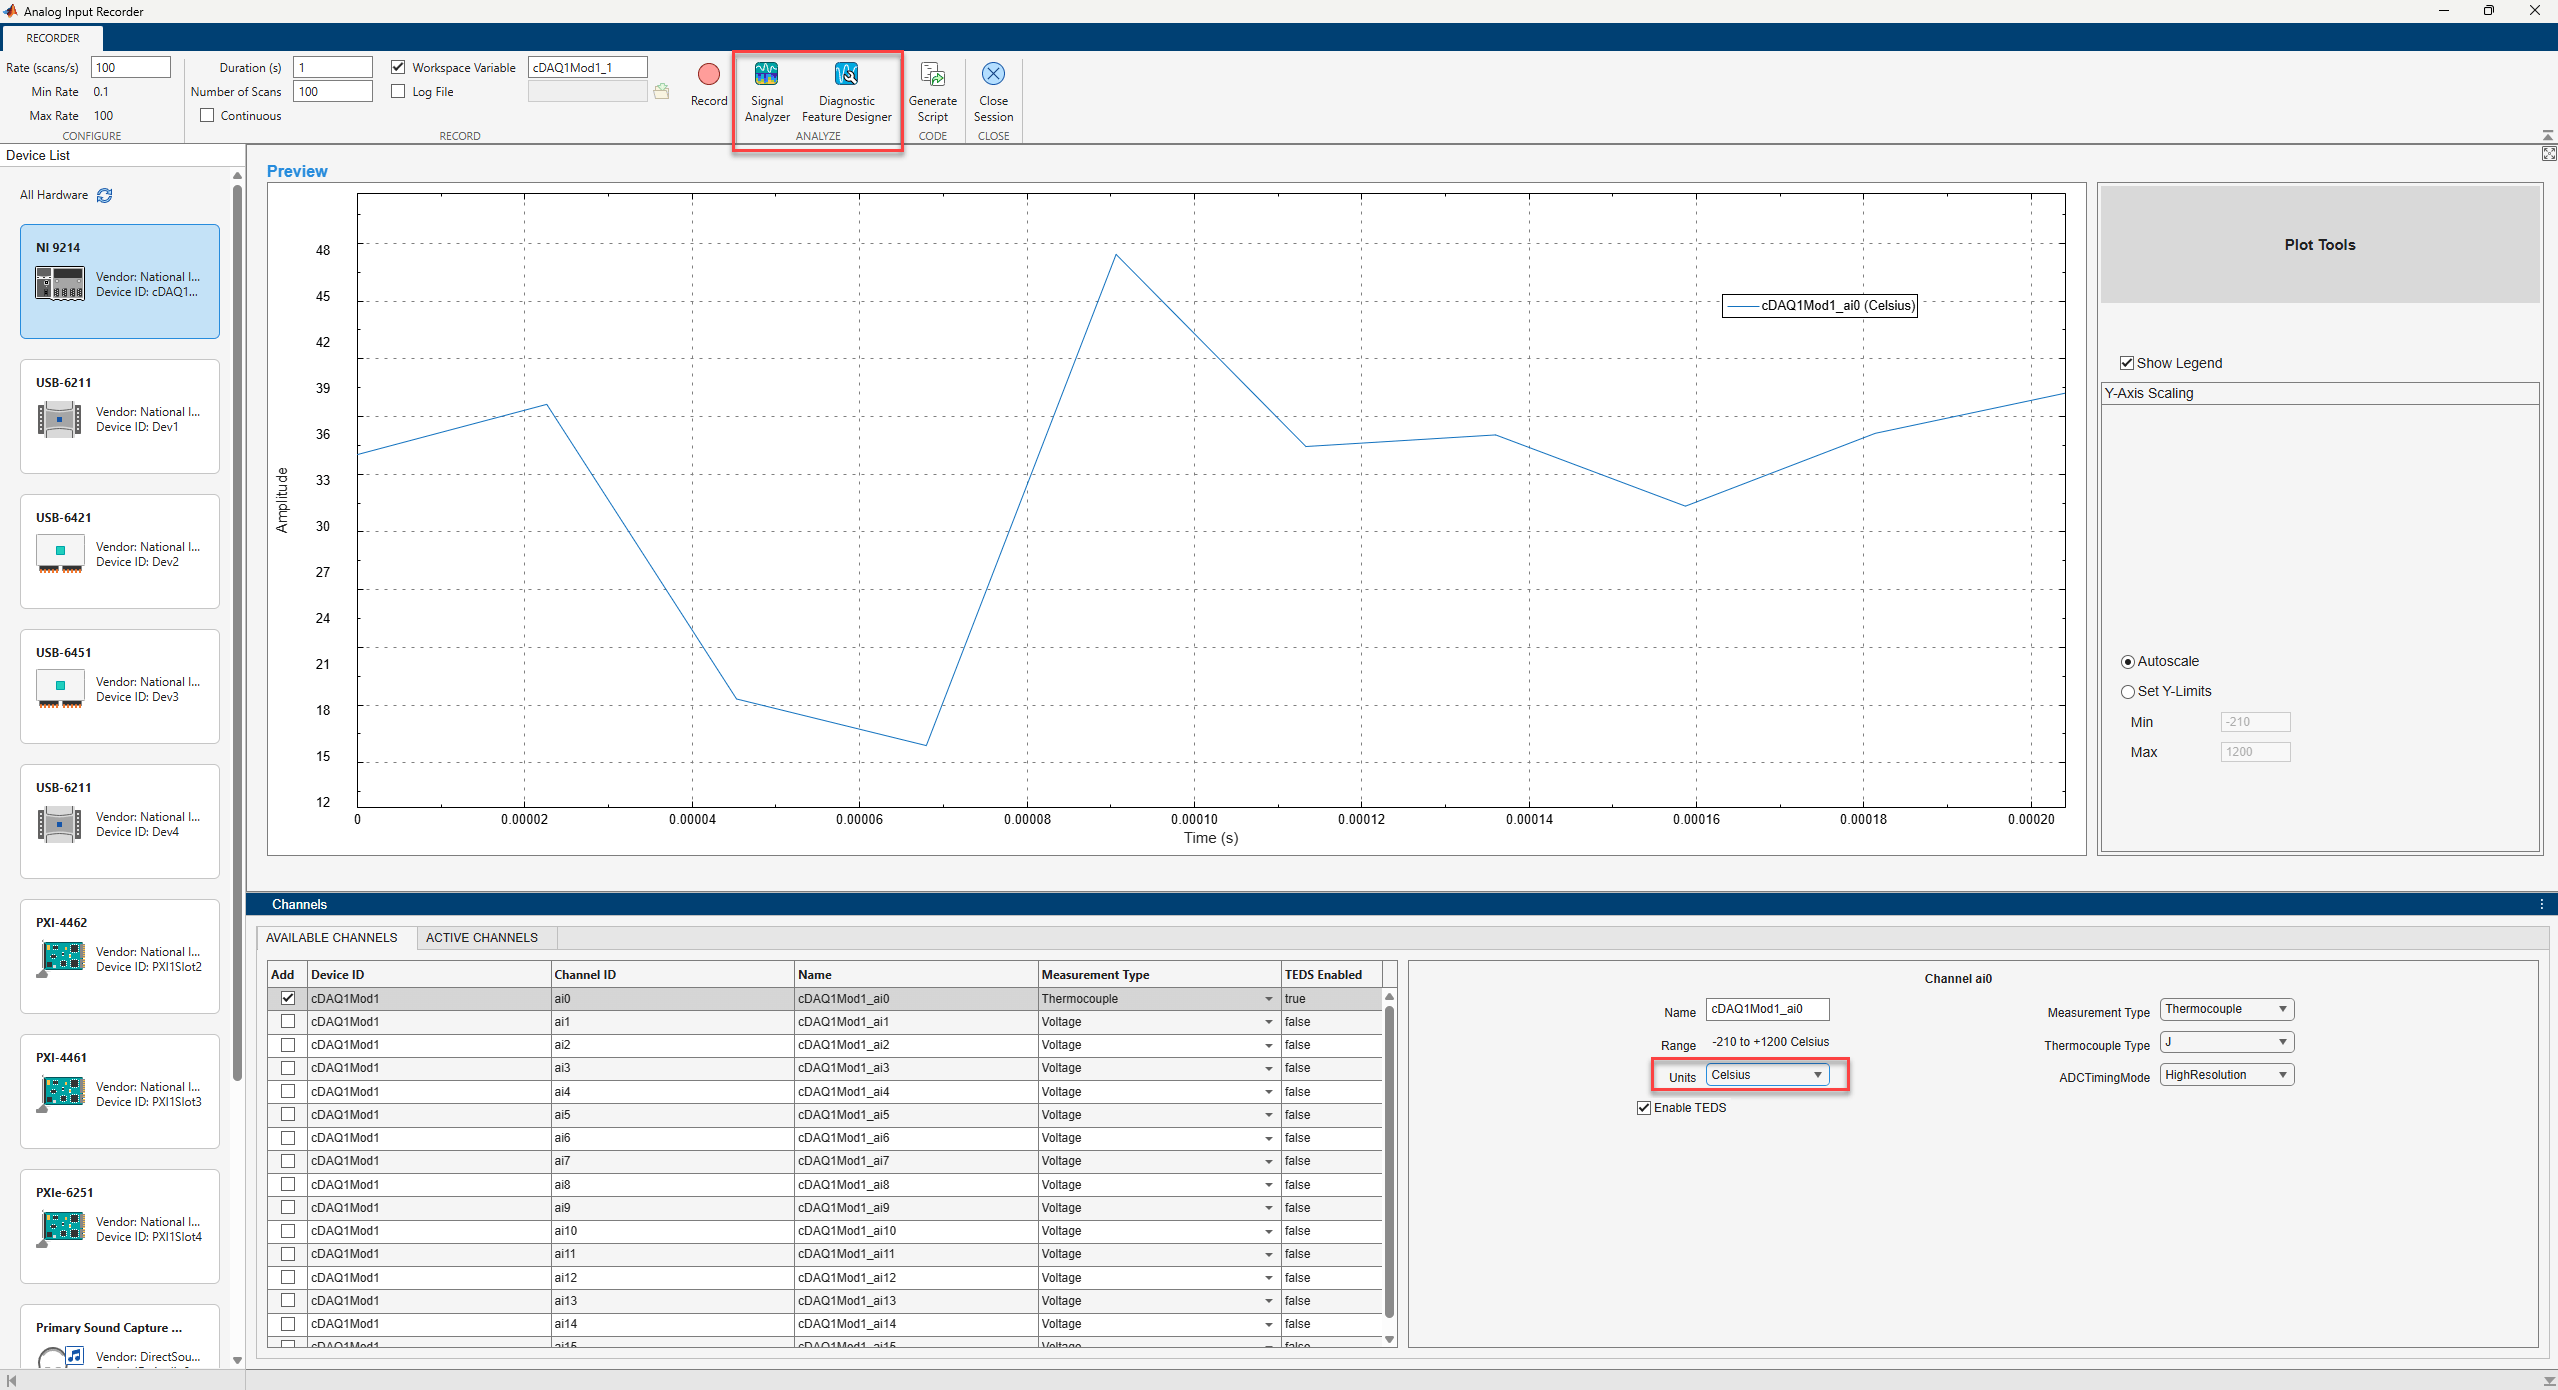2558x1390 pixels.
Task: Click the Channel ID column header
Action: click(671, 975)
